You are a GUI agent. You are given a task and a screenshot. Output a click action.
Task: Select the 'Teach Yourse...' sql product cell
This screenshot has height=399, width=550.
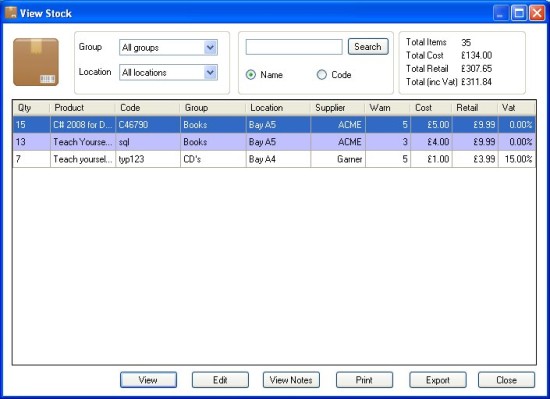tap(83, 142)
